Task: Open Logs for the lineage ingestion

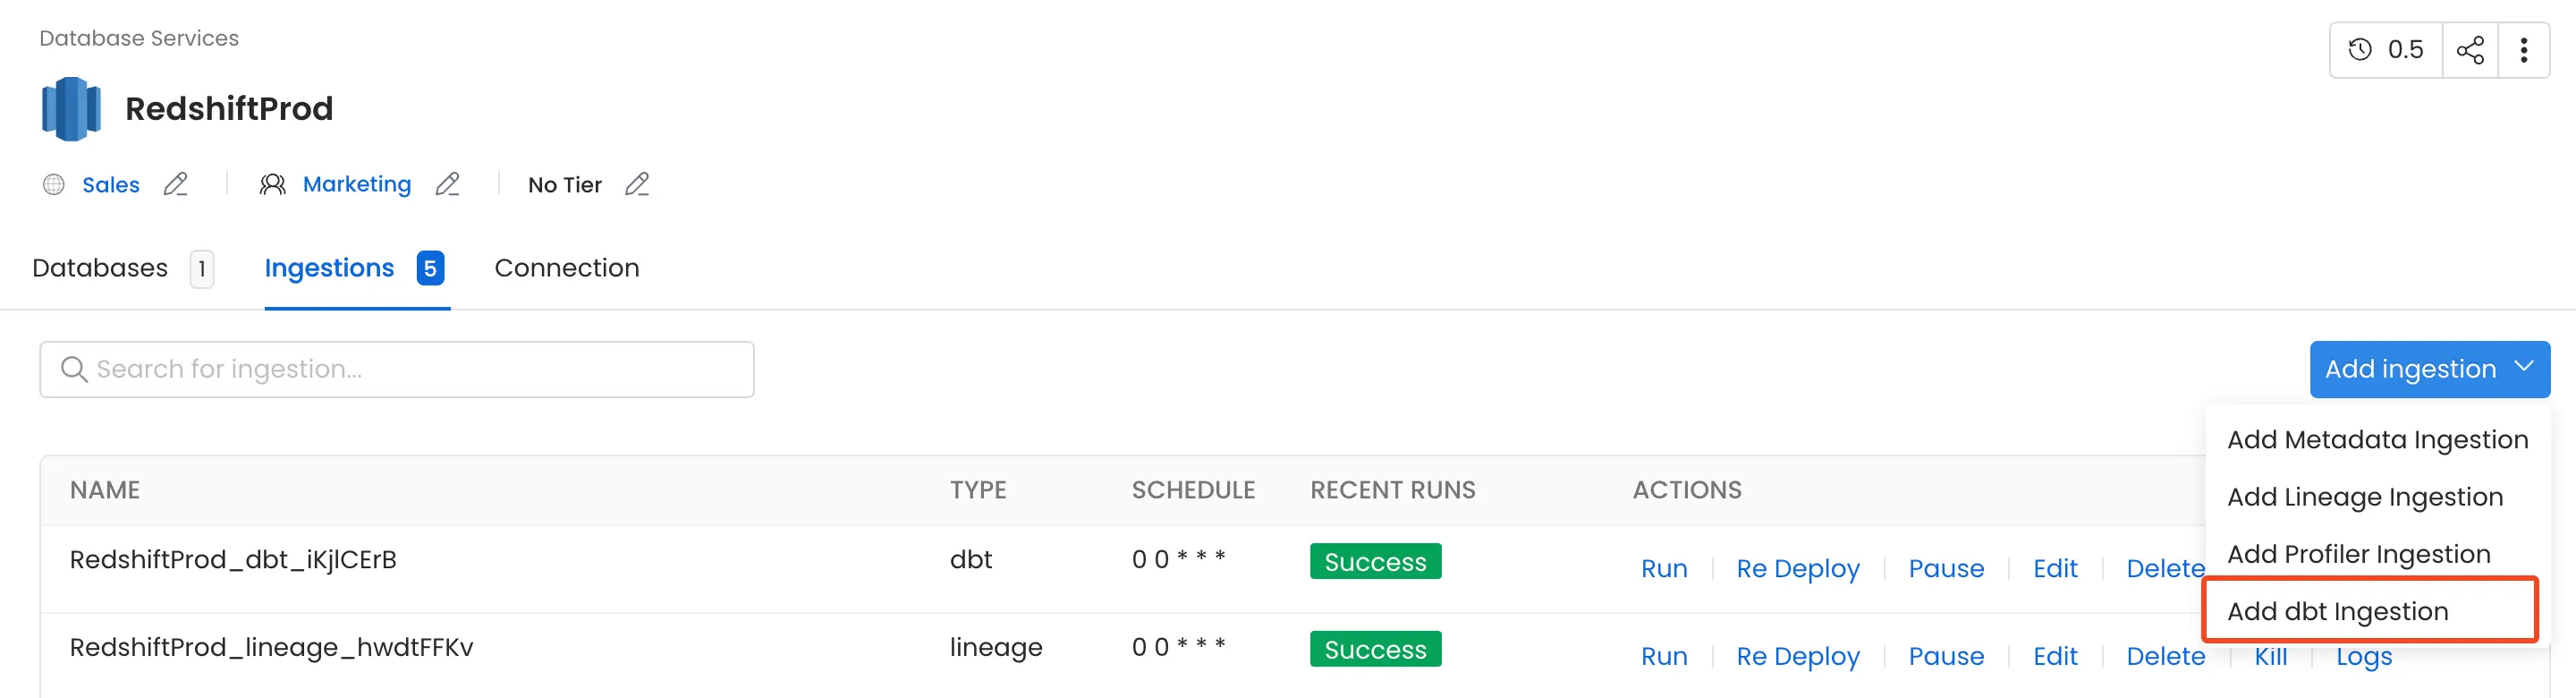Action: pos(2364,657)
